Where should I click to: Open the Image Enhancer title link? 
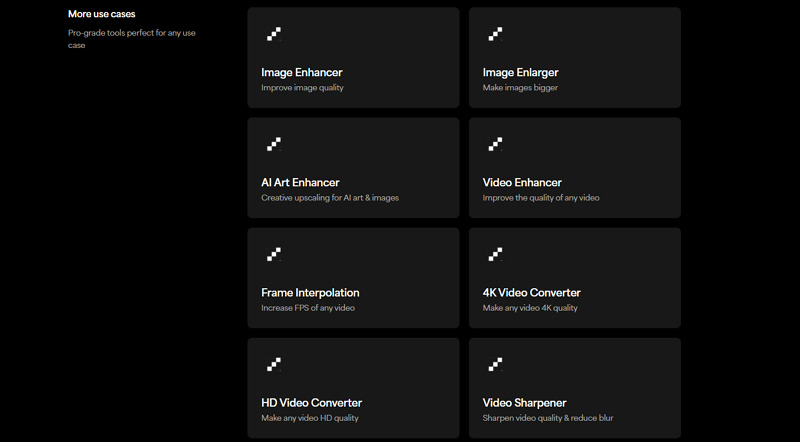(301, 73)
